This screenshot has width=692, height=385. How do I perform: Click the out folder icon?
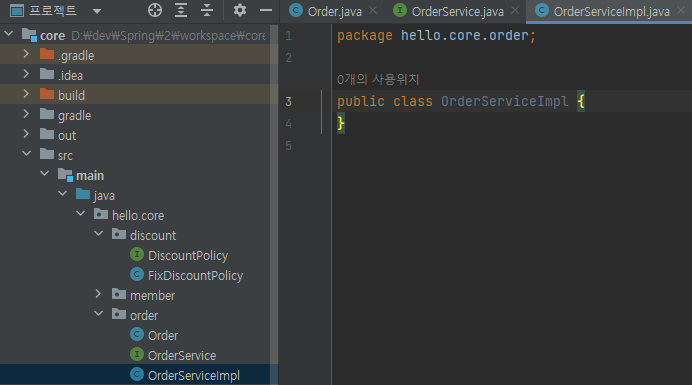pyautogui.click(x=47, y=134)
